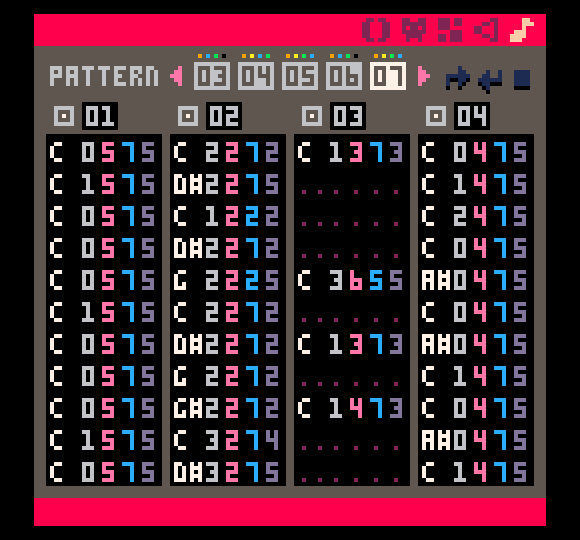Toggle channel 02 enable checkbox
The height and width of the screenshot is (540, 580).
point(188,116)
